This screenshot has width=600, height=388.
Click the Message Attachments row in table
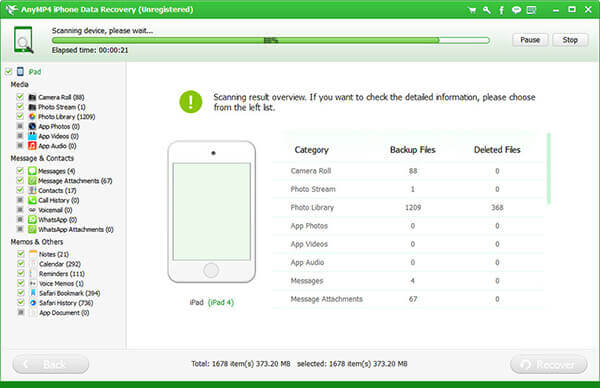click(x=408, y=299)
